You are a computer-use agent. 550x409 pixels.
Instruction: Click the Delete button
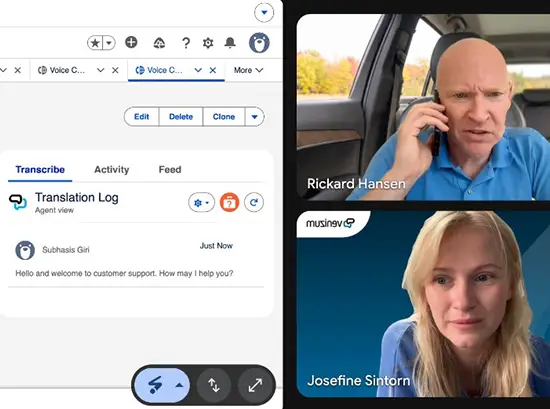(x=181, y=116)
